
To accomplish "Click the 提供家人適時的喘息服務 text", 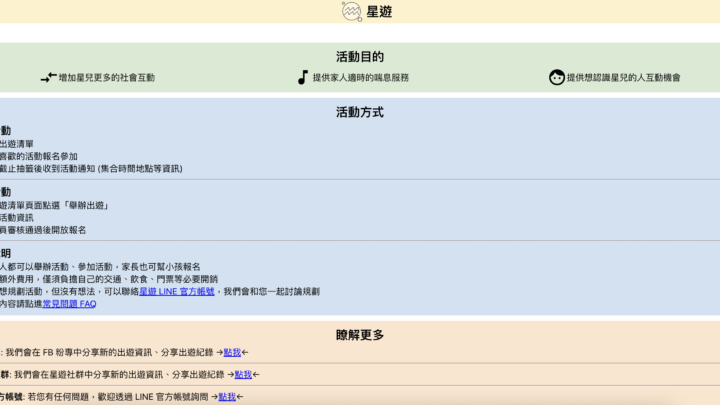I will coord(360,77).
